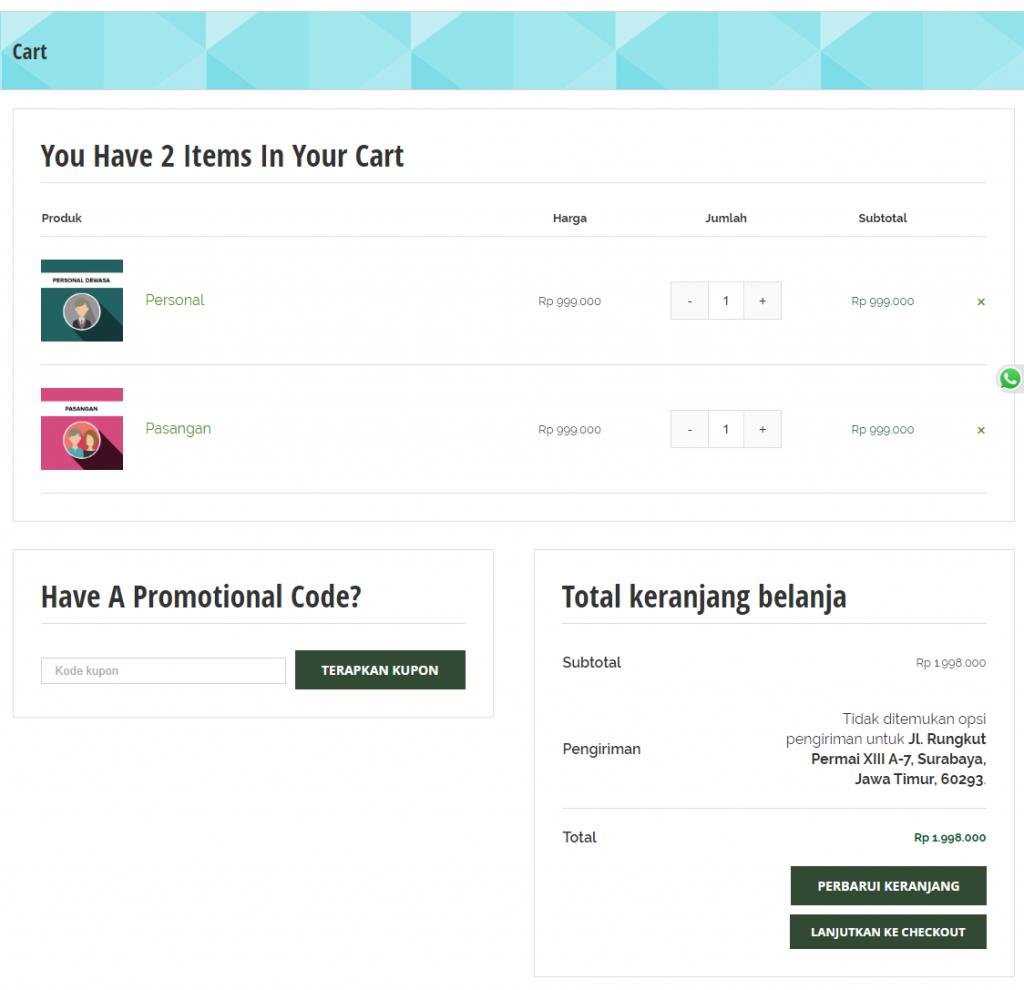This screenshot has width=1024, height=990.
Task: Click the Pasangan product thumbnail
Action: coord(82,429)
